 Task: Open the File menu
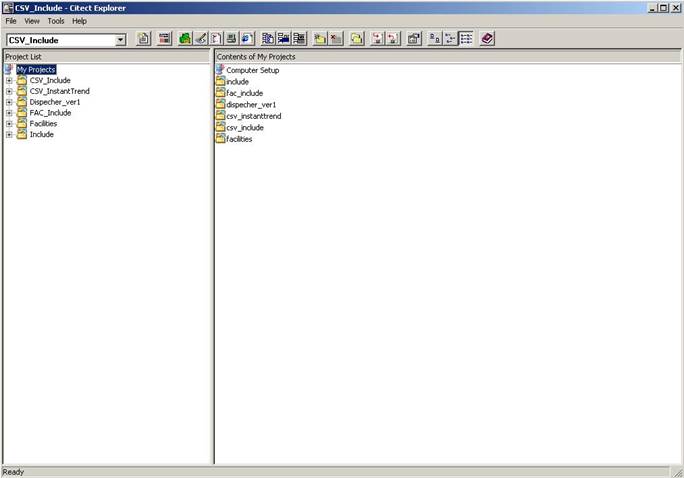(x=11, y=21)
